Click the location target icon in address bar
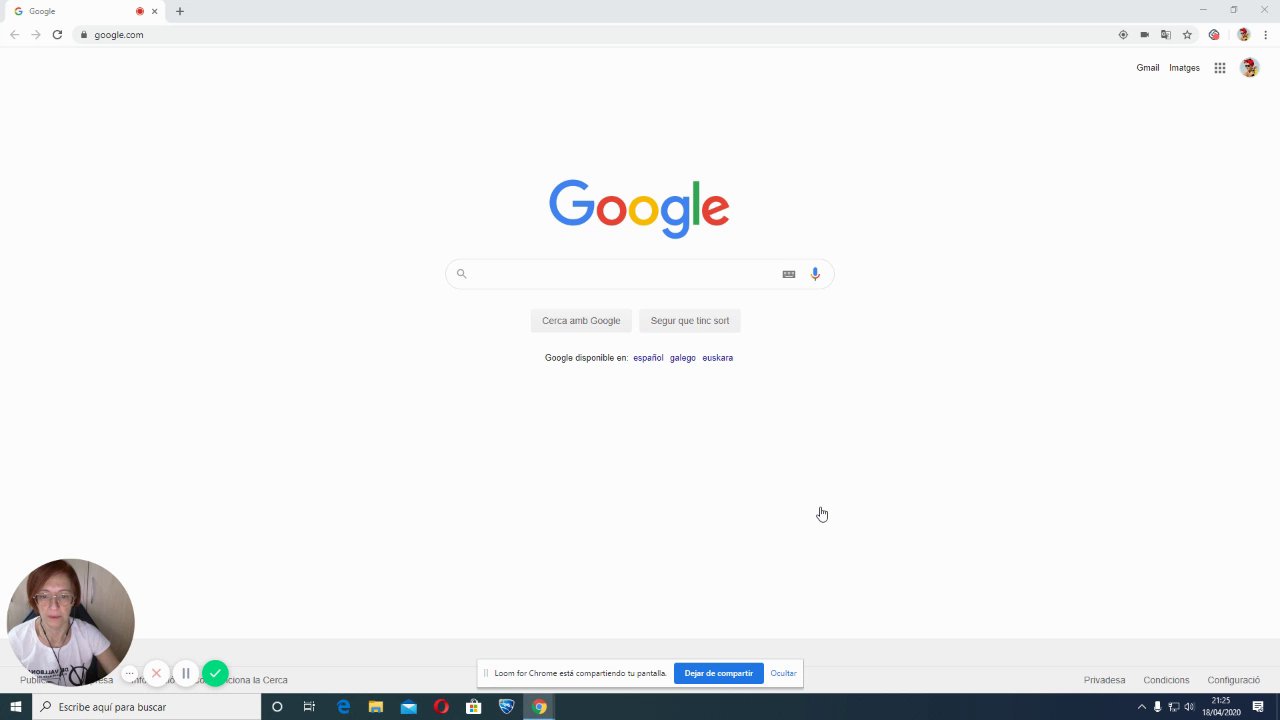The image size is (1280, 720). pos(1123,35)
